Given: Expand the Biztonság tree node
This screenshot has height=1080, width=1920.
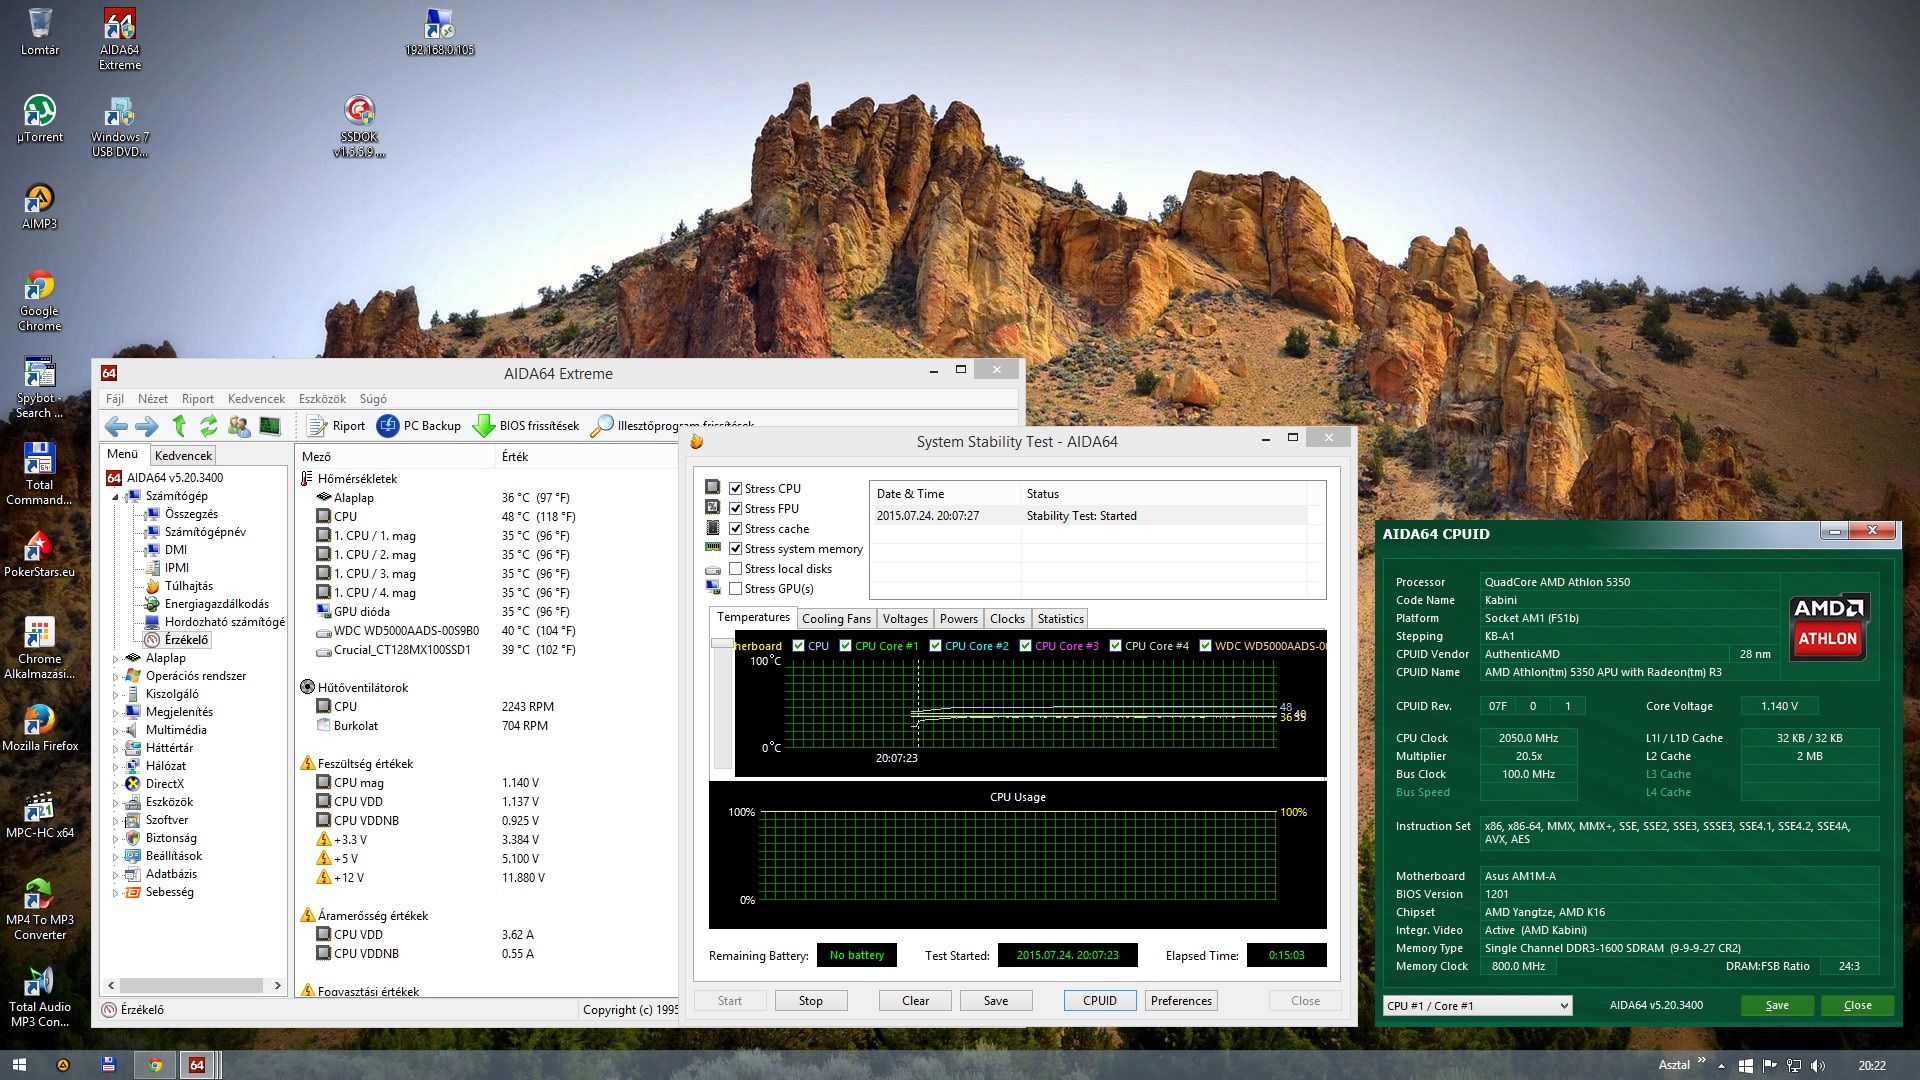Looking at the screenshot, I should 115,839.
